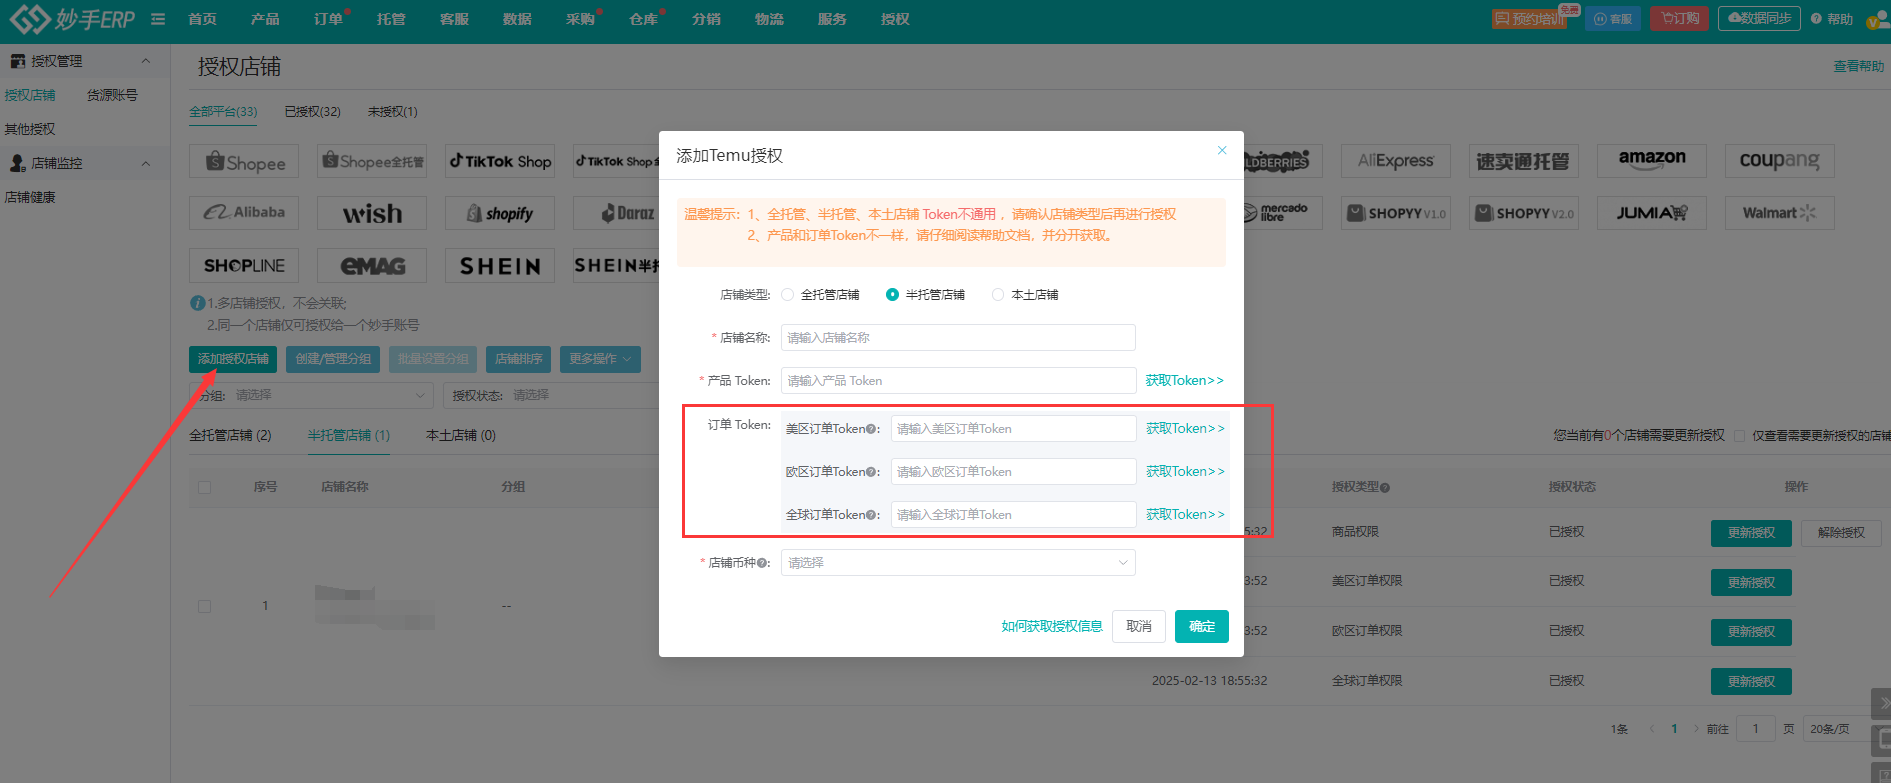Collapse the 店铺监控 sidebar section
The height and width of the screenshot is (783, 1891).
point(145,163)
